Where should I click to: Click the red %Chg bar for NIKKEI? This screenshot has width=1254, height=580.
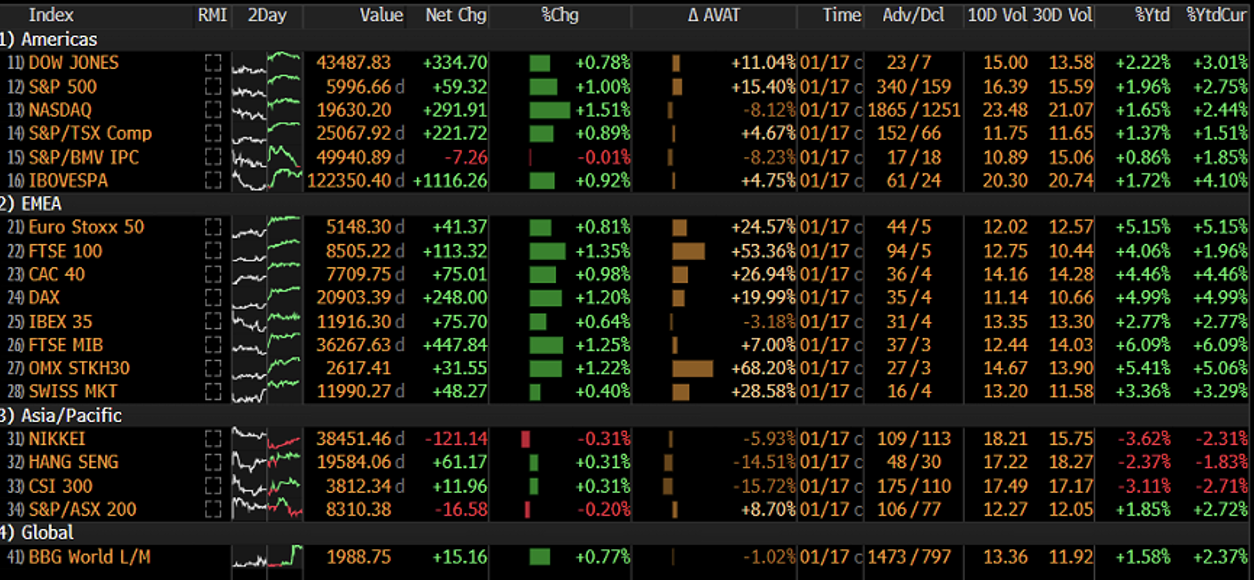pyautogui.click(x=525, y=438)
